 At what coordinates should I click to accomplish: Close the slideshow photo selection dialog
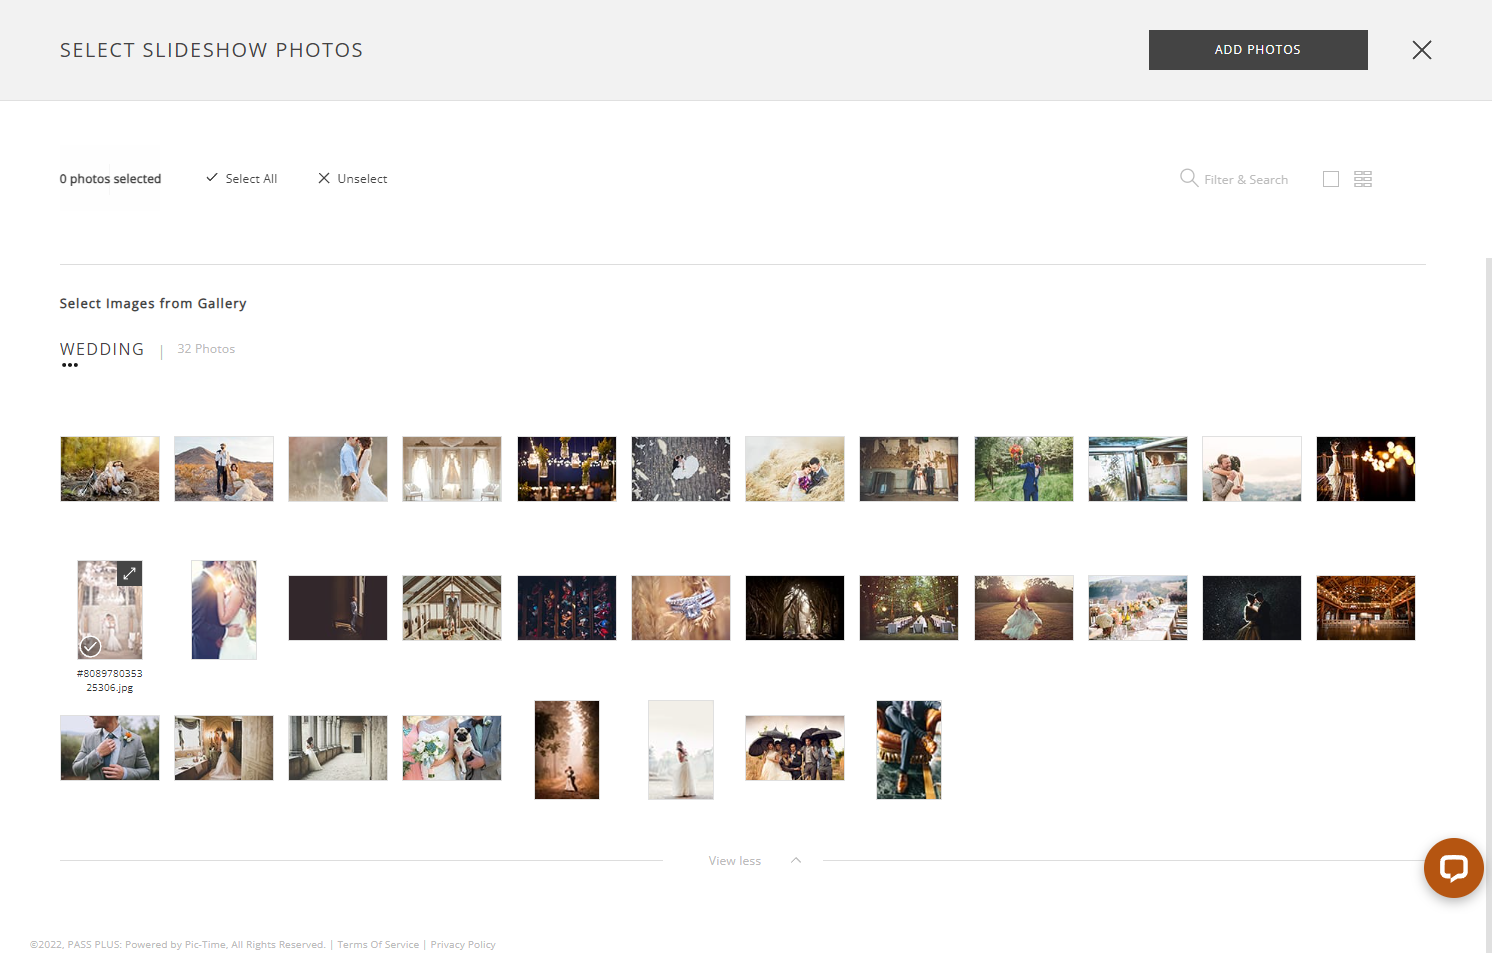(x=1422, y=50)
